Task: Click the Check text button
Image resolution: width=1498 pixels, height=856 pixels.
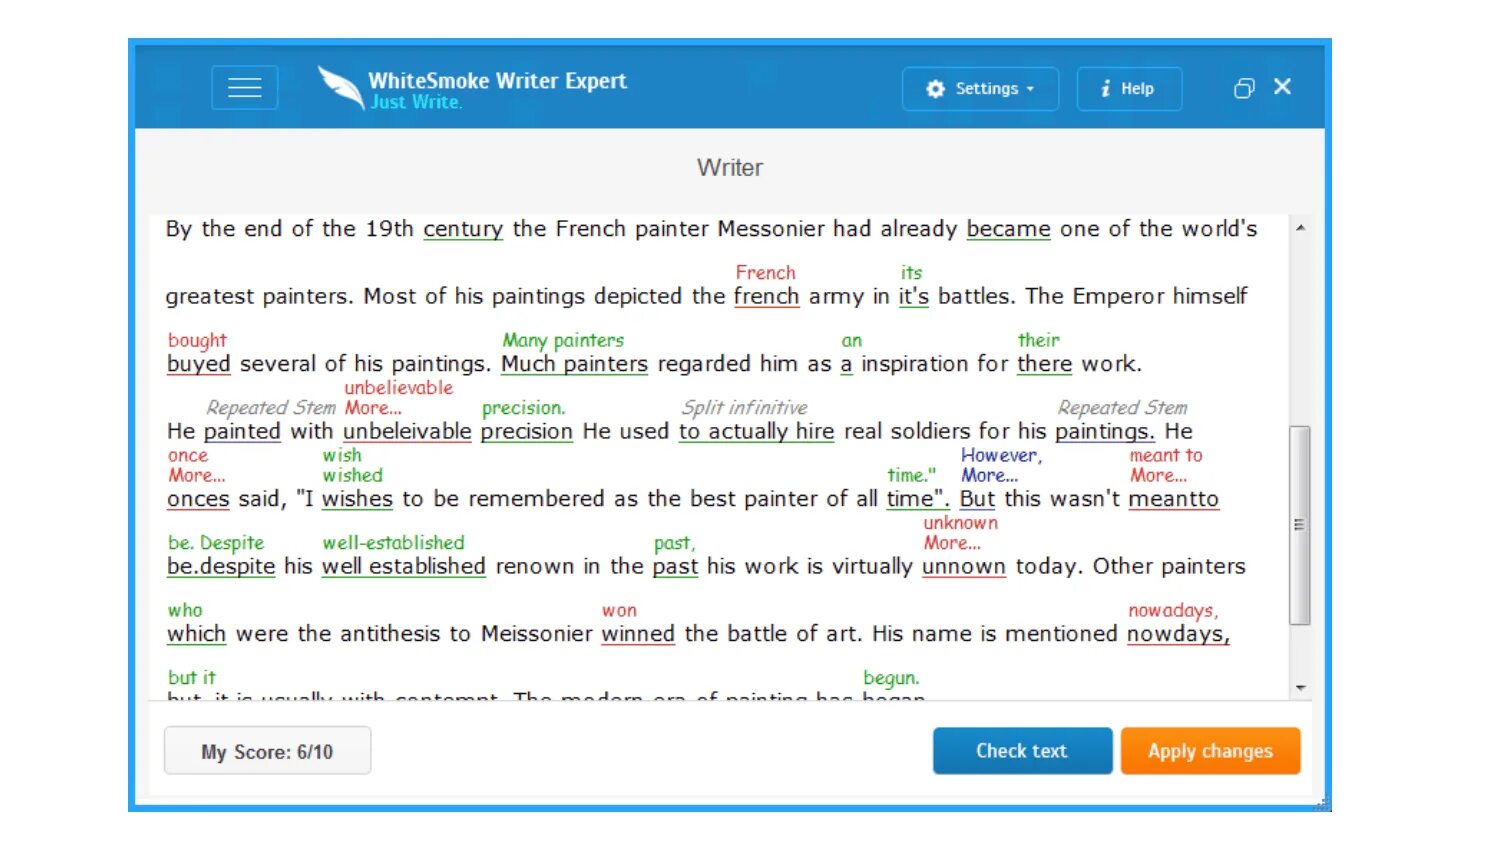Action: [x=1022, y=751]
